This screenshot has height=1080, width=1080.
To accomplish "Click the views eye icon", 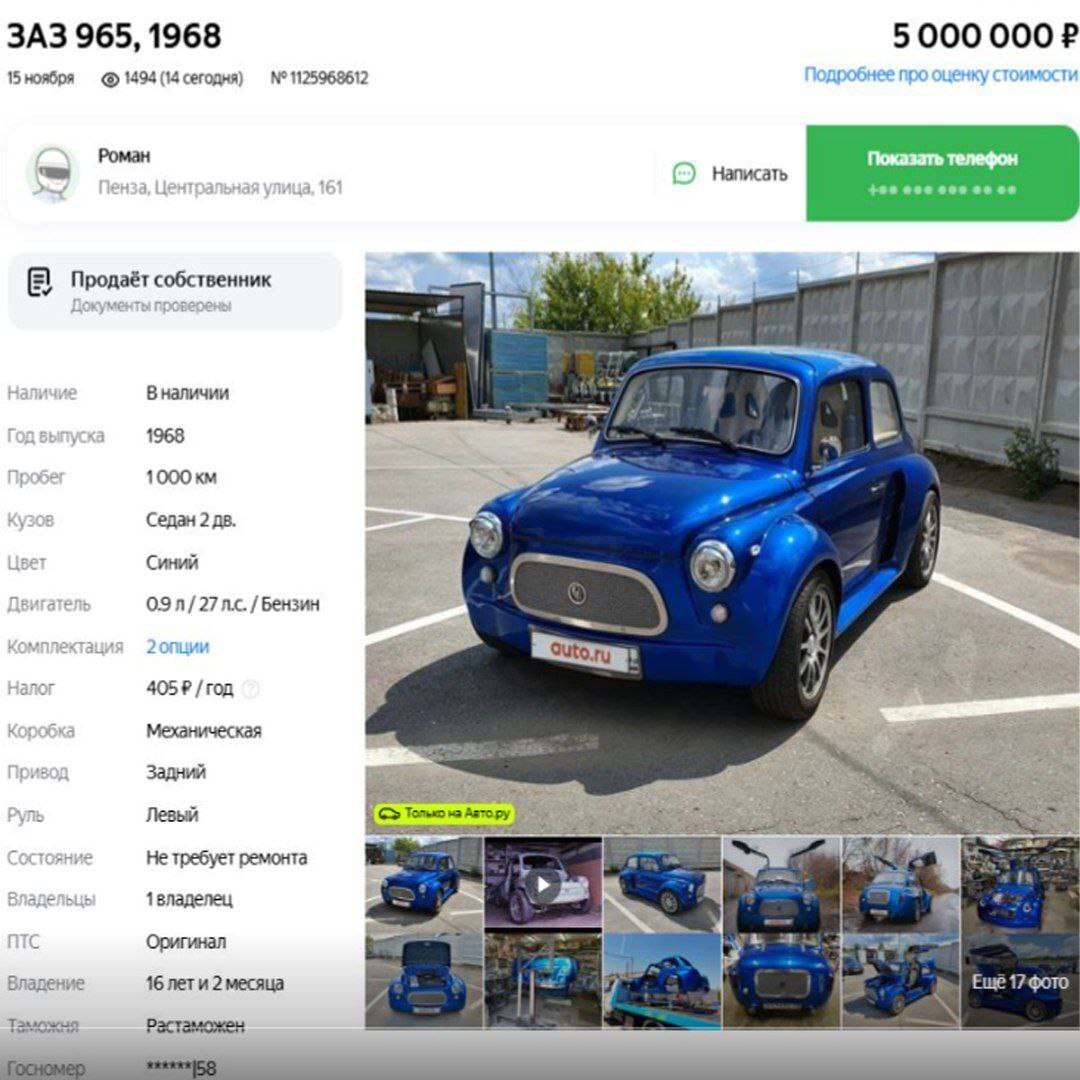I will pyautogui.click(x=110, y=79).
